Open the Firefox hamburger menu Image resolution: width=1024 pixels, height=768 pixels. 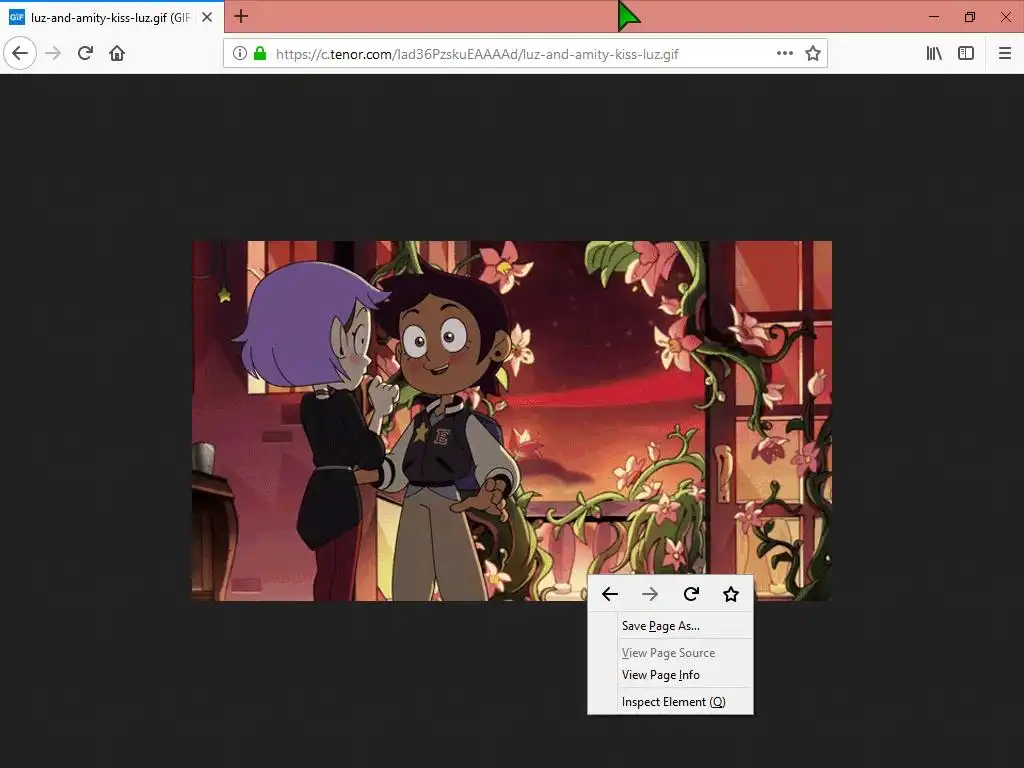[x=1005, y=54]
